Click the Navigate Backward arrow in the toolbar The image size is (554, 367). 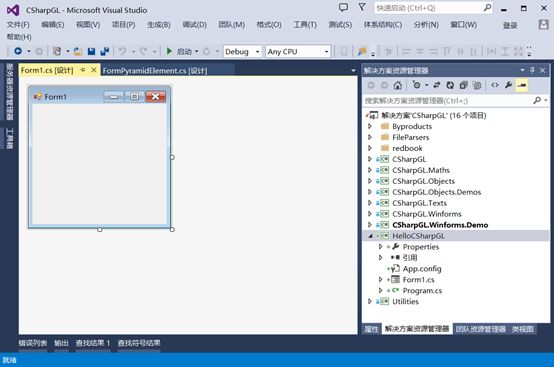[18, 51]
